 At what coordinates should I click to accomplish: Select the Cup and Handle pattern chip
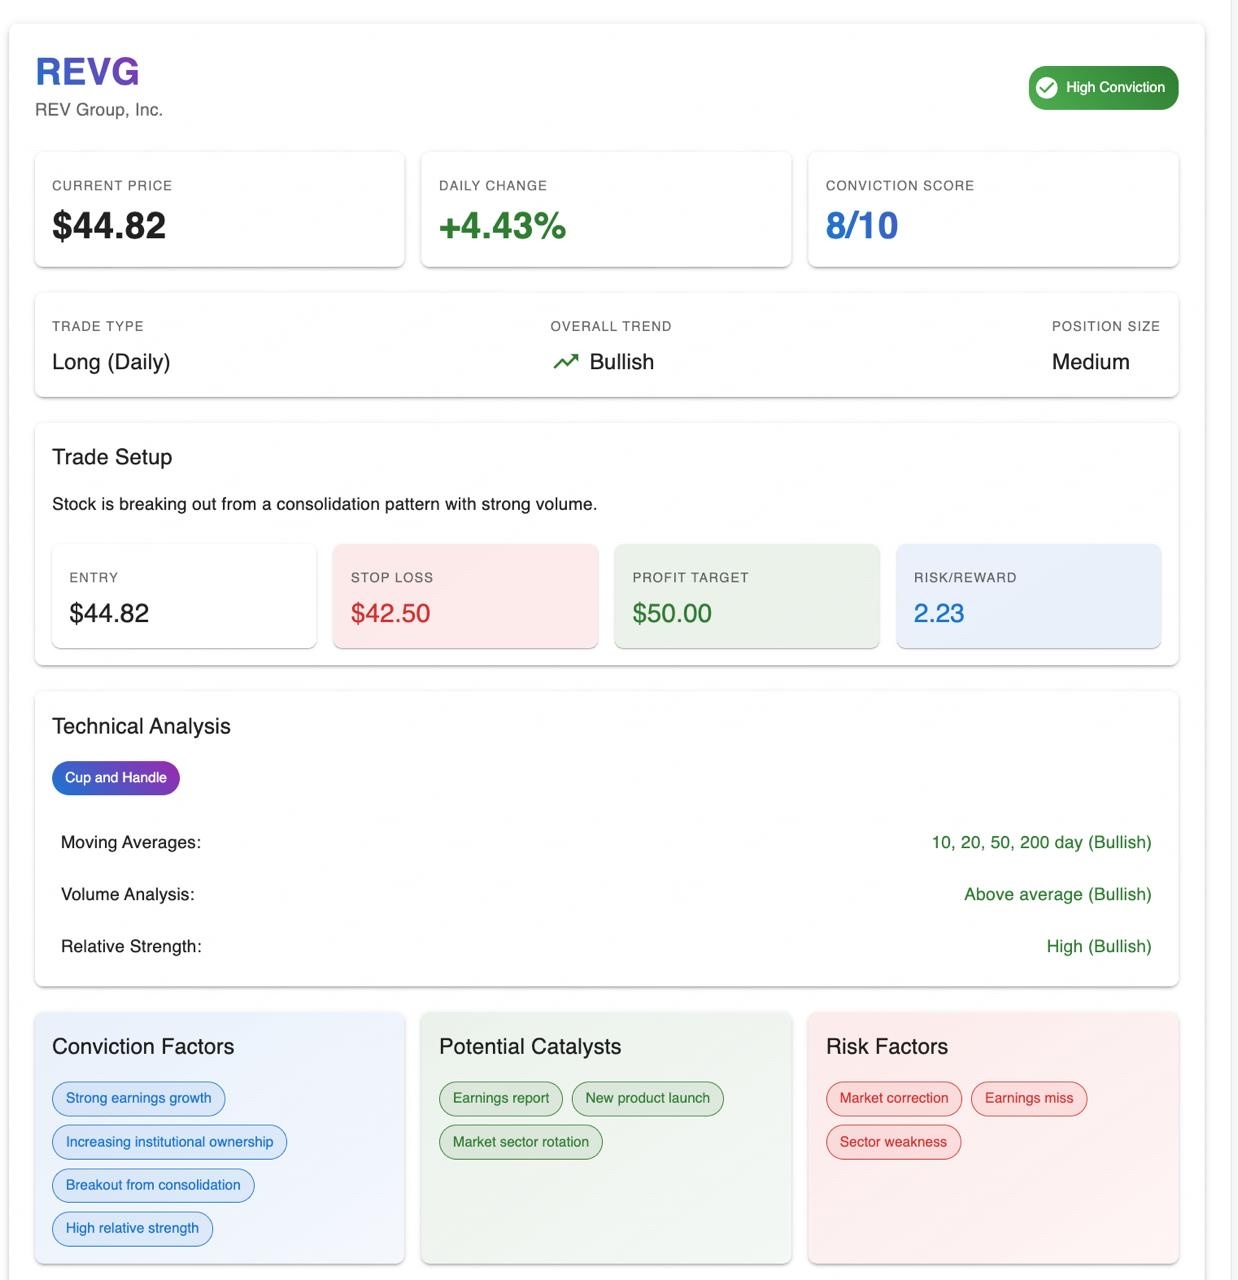coord(116,778)
